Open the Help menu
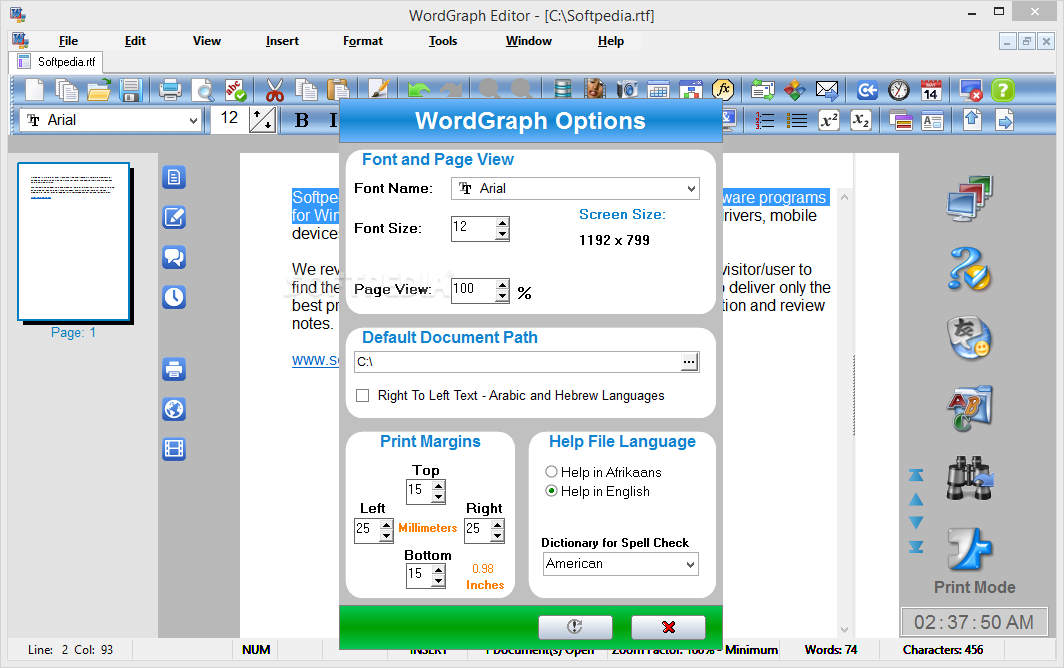 [611, 41]
